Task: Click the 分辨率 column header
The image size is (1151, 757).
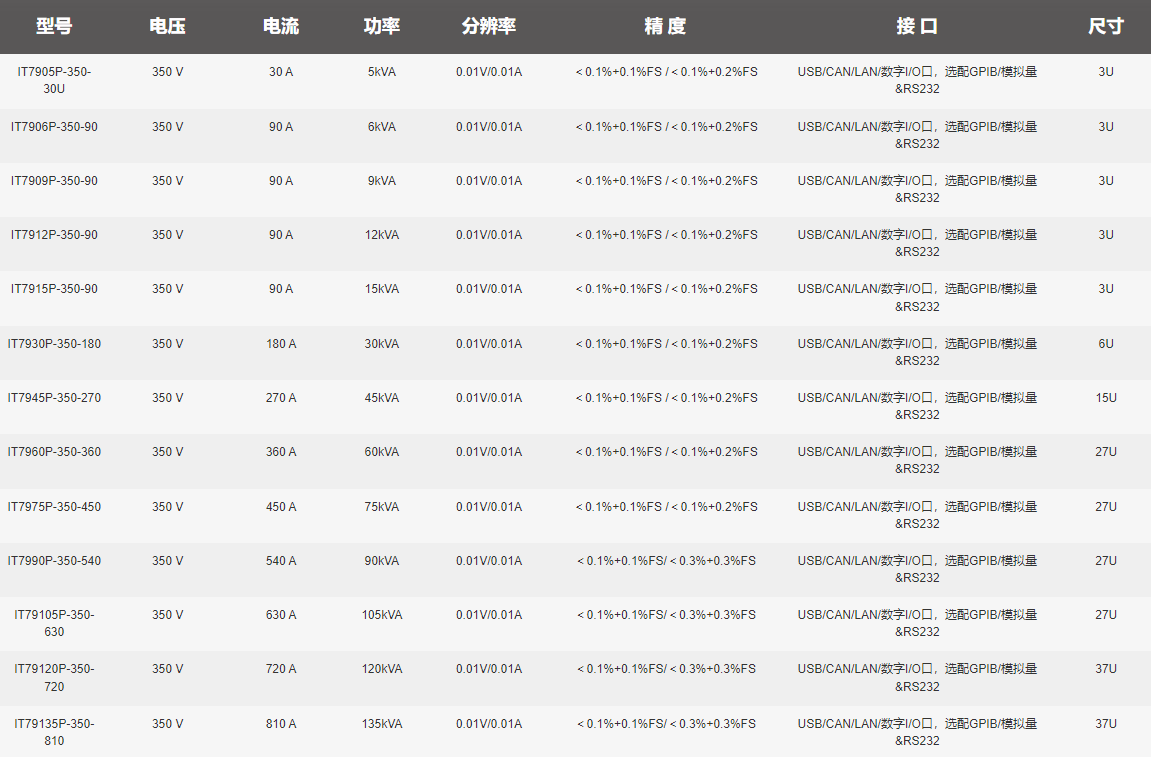Action: [x=489, y=26]
